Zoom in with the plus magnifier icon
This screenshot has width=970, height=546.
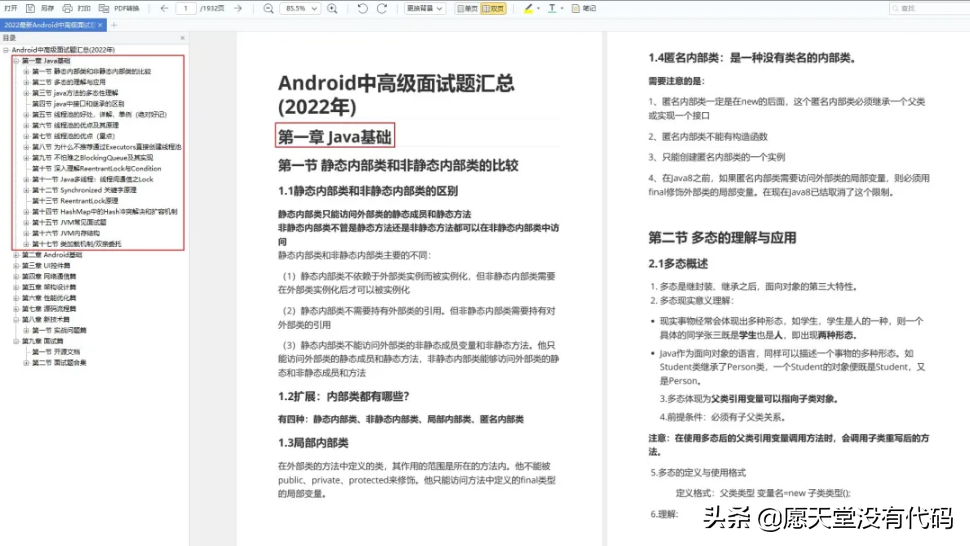coord(332,8)
